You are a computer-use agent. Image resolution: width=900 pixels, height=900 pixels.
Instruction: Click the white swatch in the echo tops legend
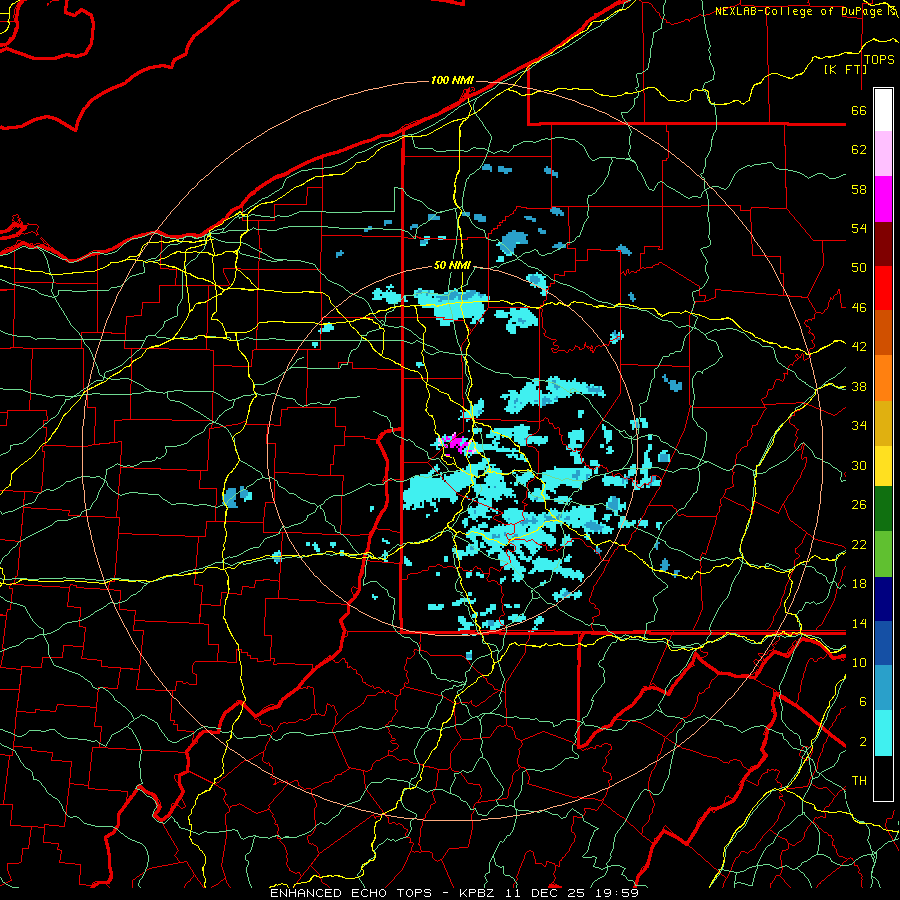tap(883, 110)
